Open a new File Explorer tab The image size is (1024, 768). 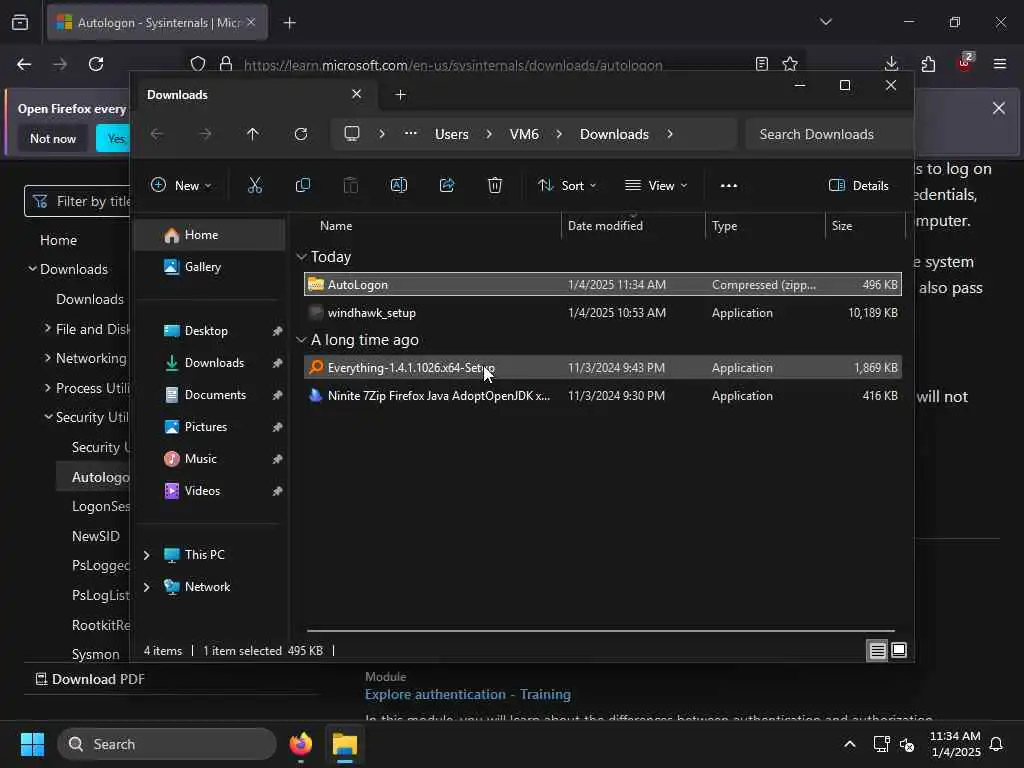pos(400,95)
